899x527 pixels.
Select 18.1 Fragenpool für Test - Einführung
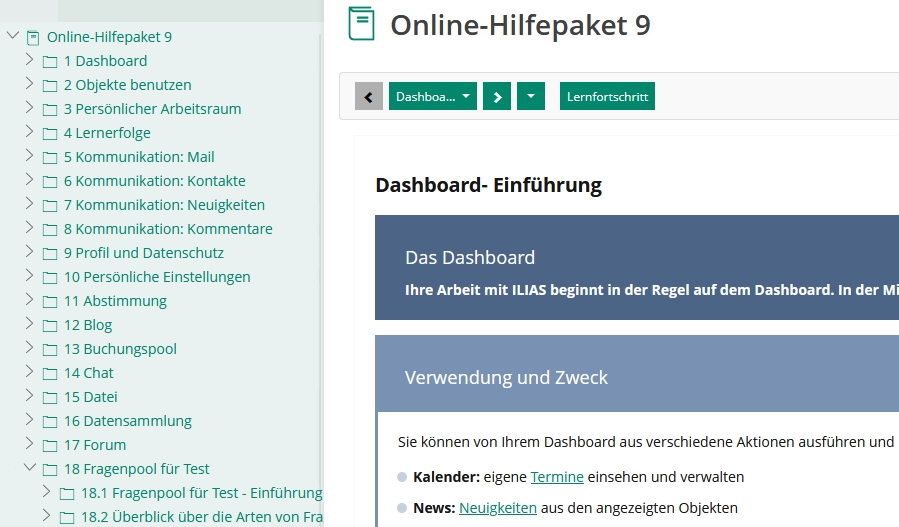point(201,493)
